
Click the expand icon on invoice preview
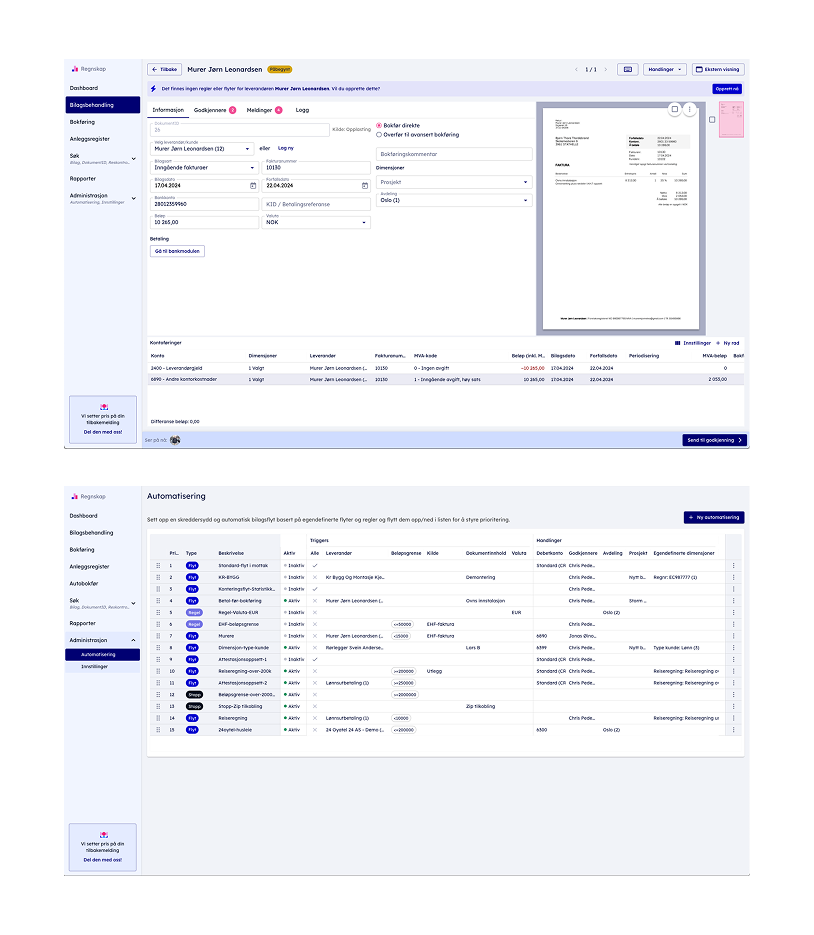(674, 109)
